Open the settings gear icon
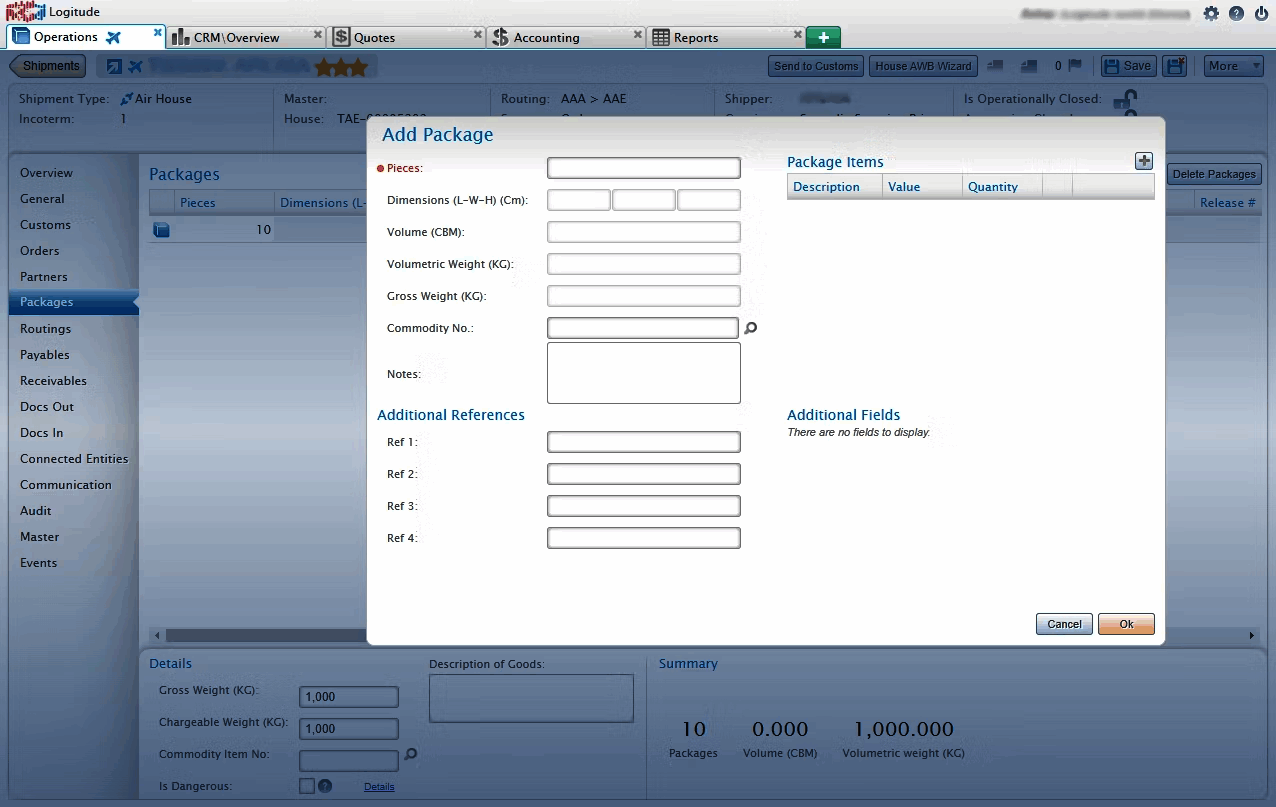Screen dimensions: 1276x807 [1211, 13]
